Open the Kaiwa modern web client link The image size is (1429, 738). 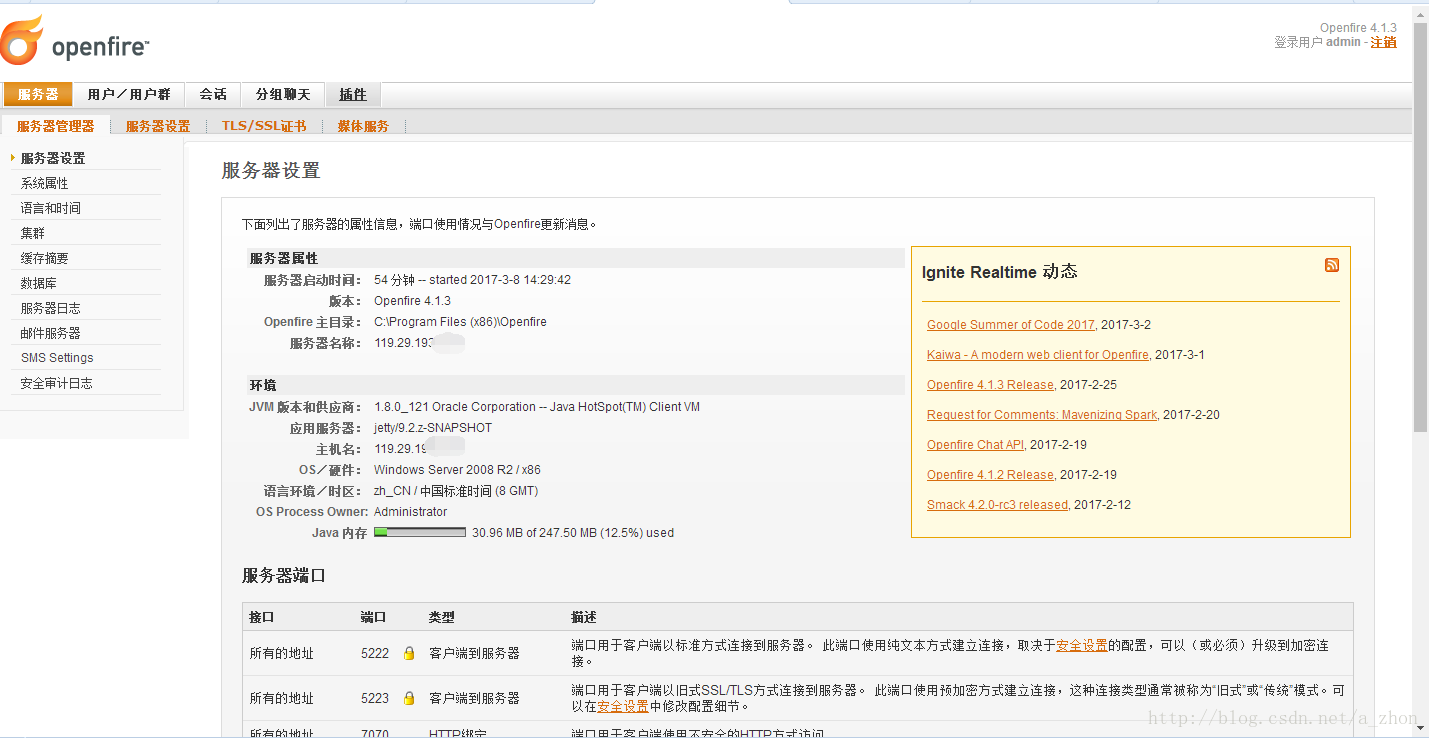tap(1037, 355)
